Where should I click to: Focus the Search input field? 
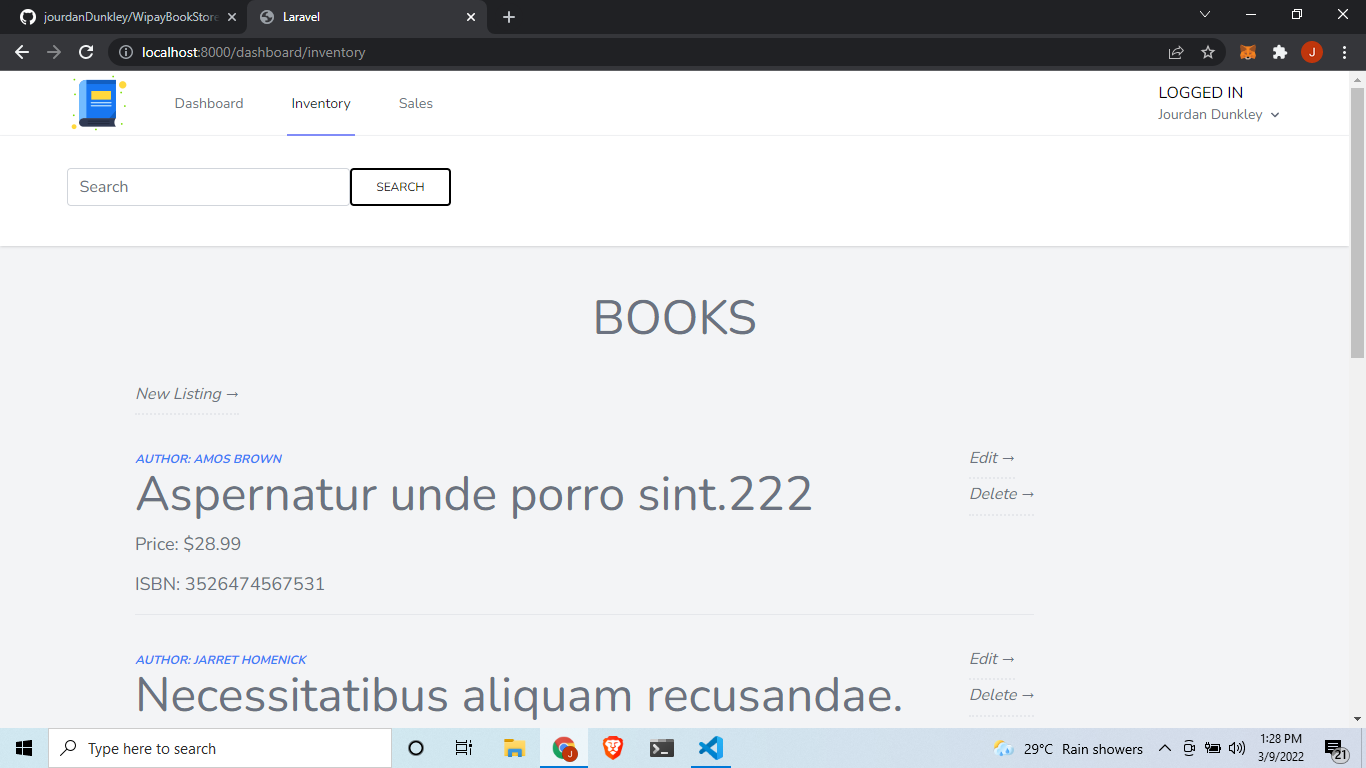click(207, 187)
